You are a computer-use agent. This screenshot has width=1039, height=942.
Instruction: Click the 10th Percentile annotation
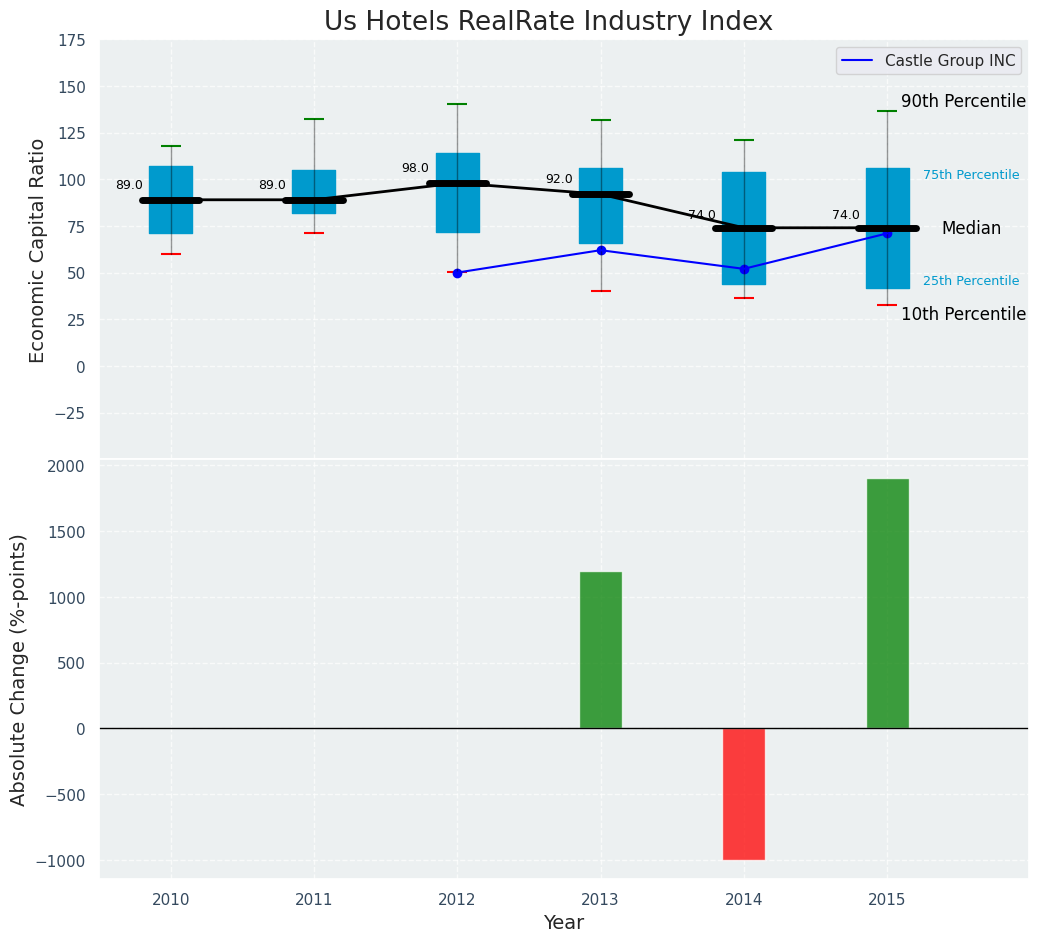[963, 315]
